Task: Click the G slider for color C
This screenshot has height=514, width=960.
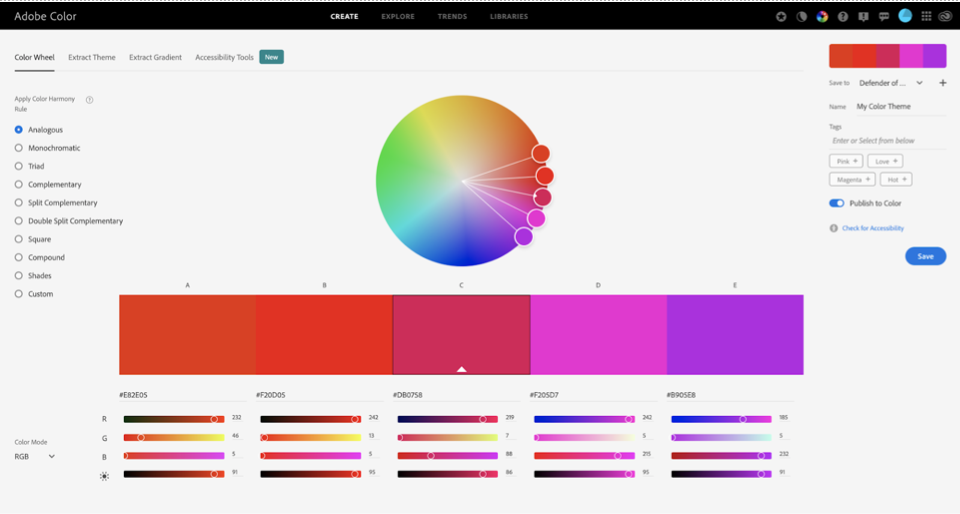Action: pyautogui.click(x=448, y=438)
